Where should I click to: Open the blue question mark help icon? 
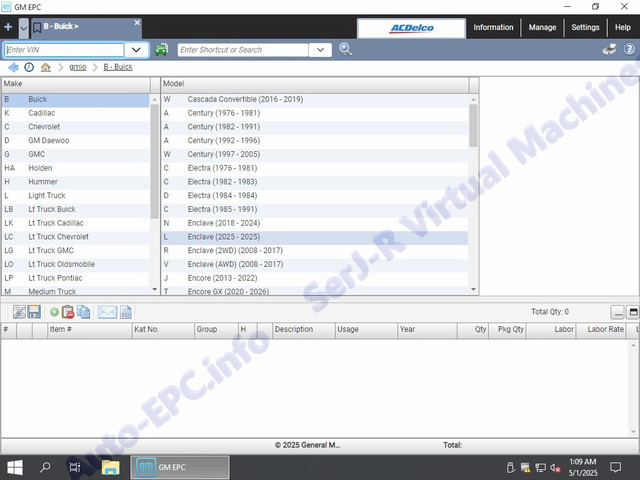coord(629,49)
